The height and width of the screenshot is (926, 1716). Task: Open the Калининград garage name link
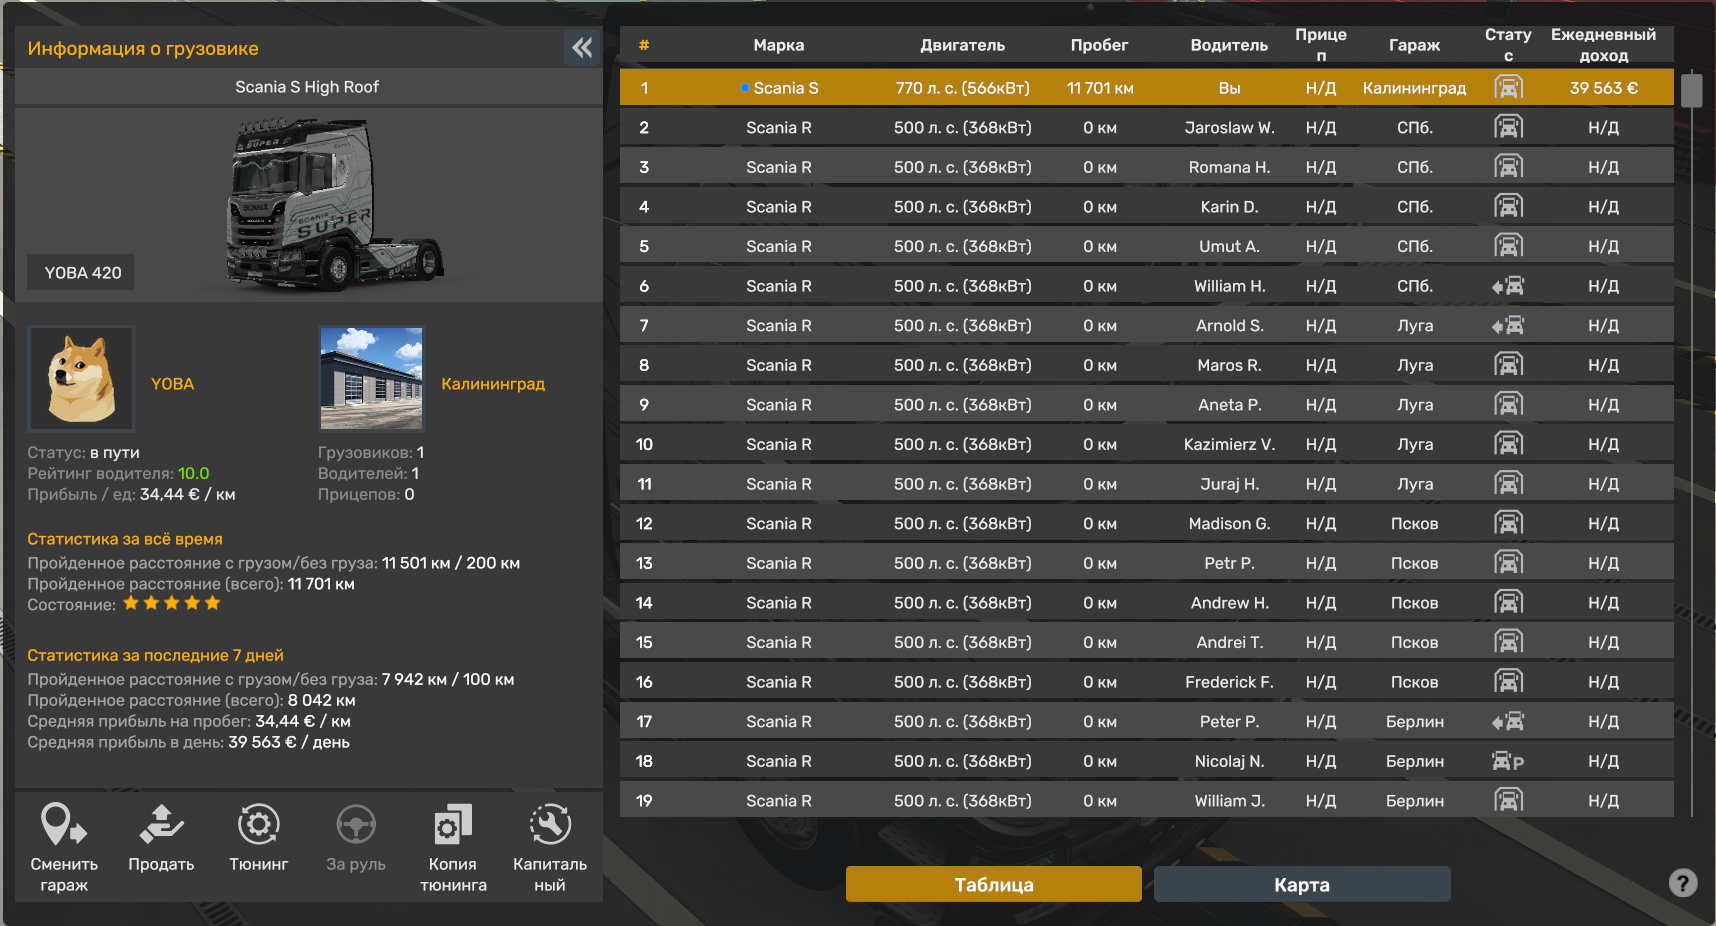(493, 384)
